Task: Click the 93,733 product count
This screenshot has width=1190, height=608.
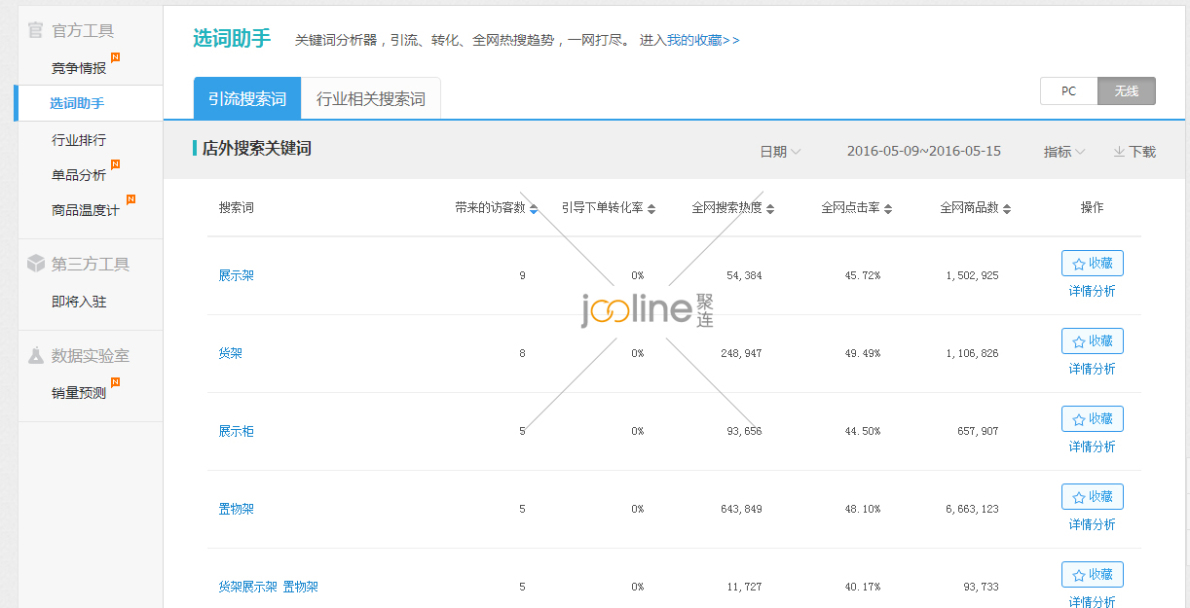Action: point(981,587)
